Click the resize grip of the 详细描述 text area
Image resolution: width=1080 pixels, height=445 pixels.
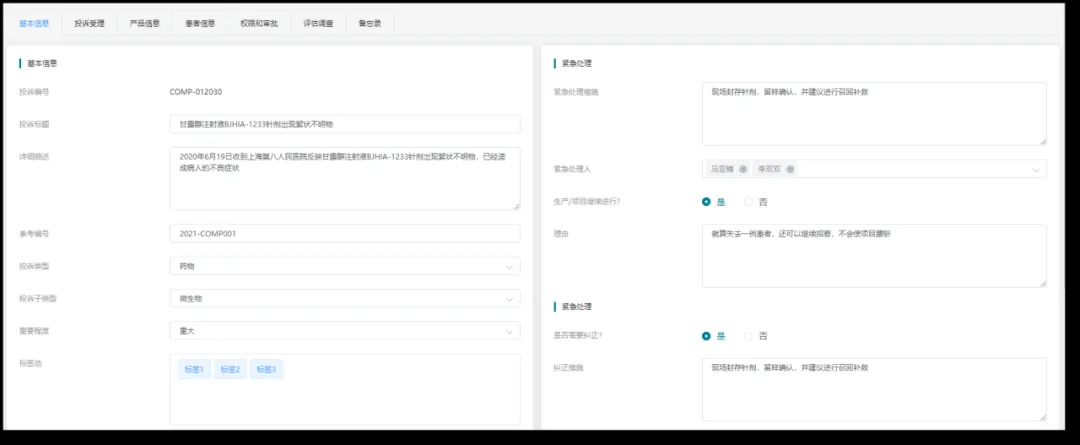[517, 206]
